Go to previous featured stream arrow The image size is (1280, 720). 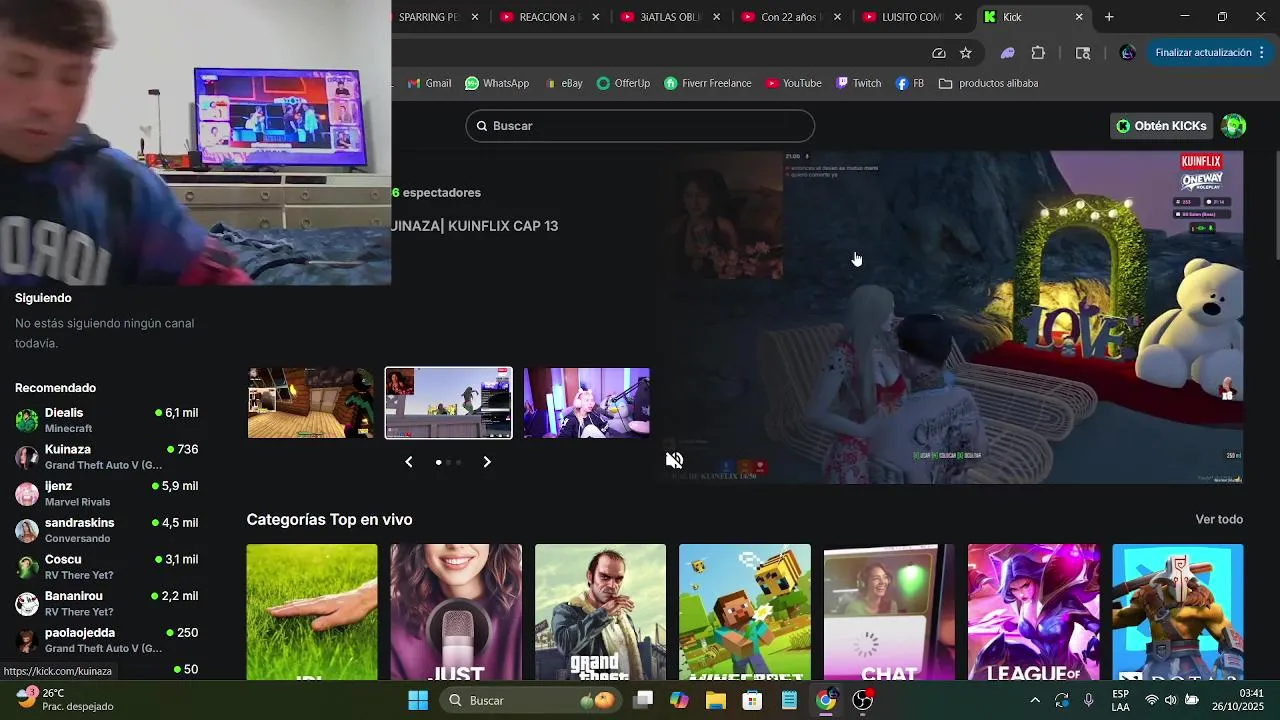click(409, 462)
